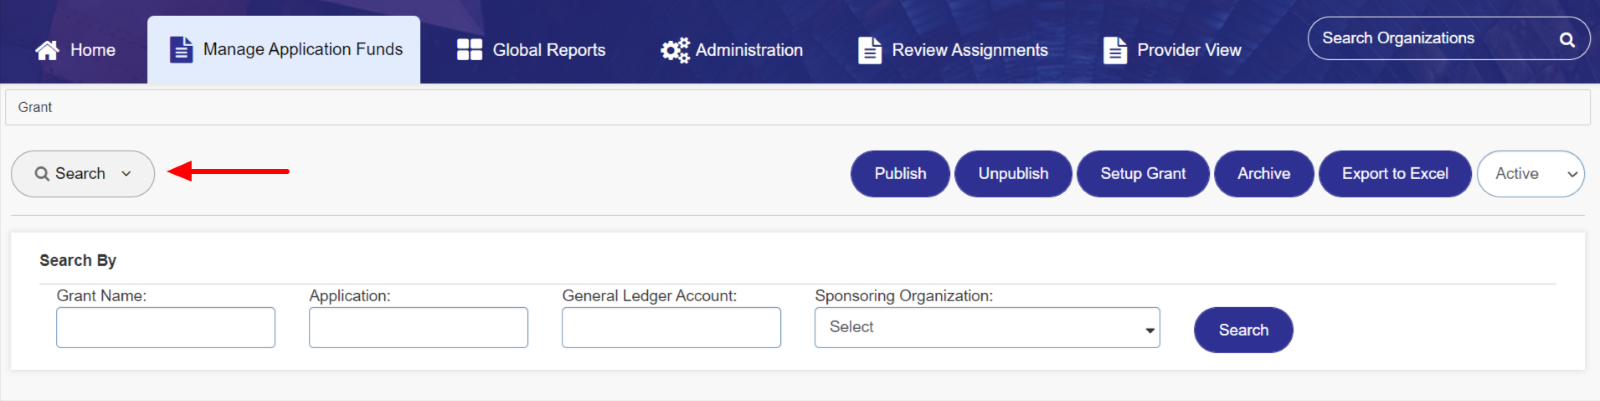Click the Archive button
The height and width of the screenshot is (401, 1600).
coord(1263,174)
